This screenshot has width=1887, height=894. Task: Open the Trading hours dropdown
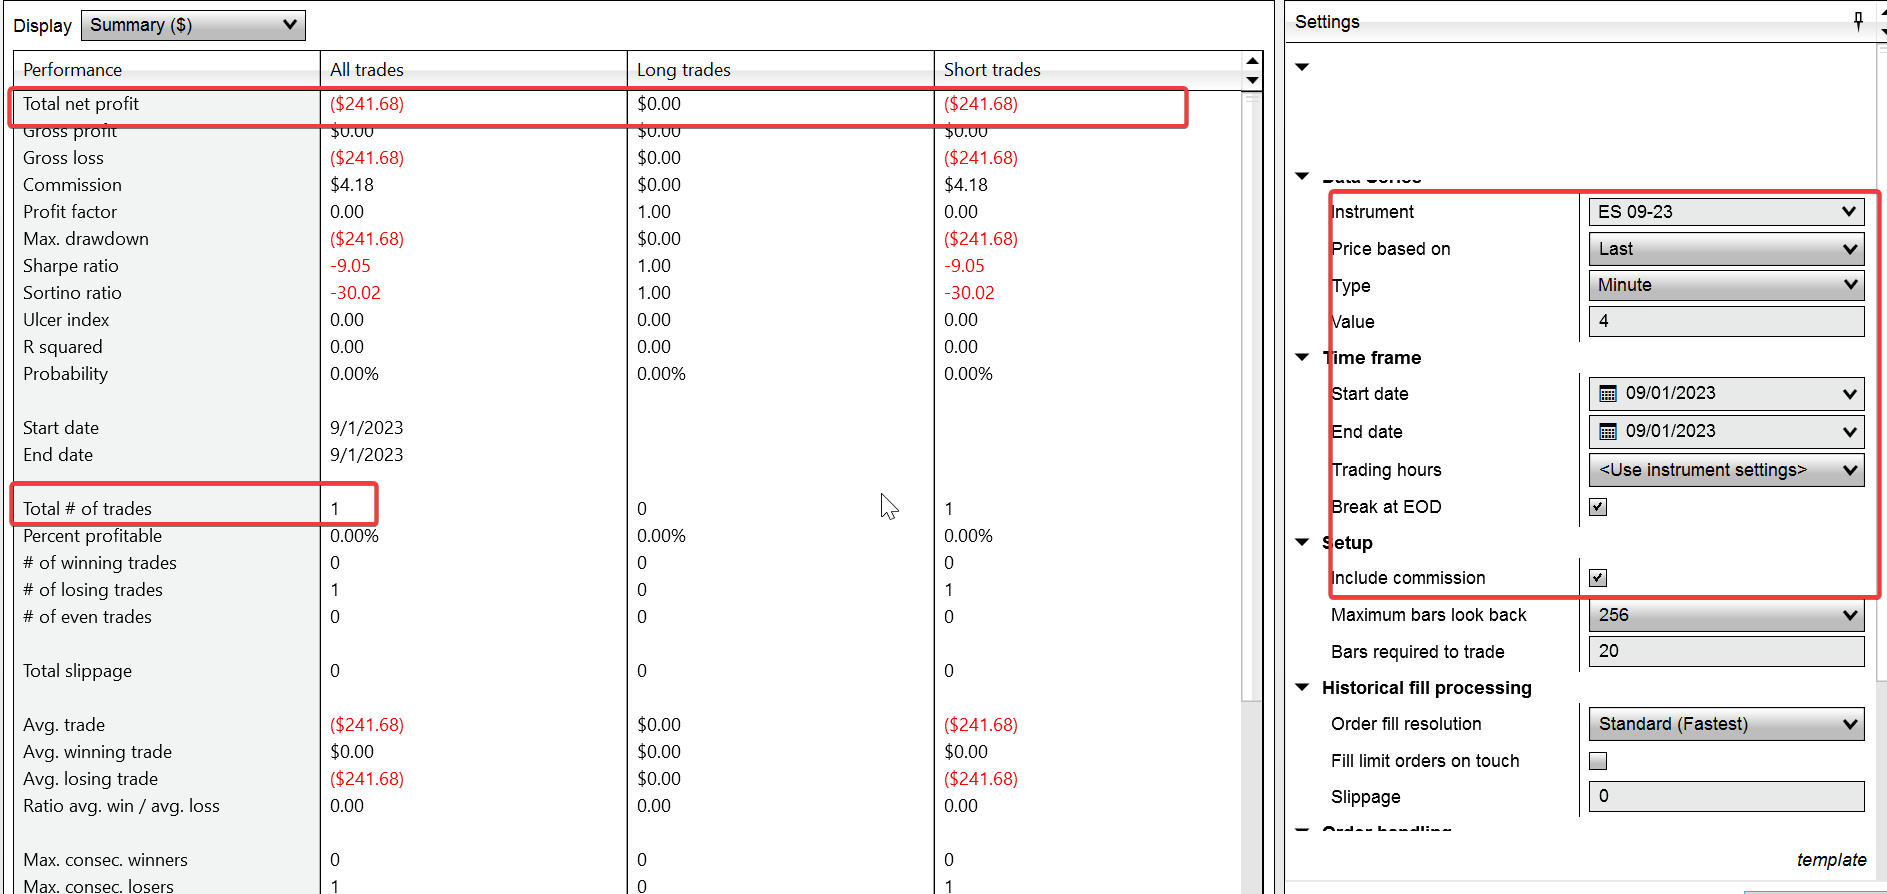(x=1726, y=470)
